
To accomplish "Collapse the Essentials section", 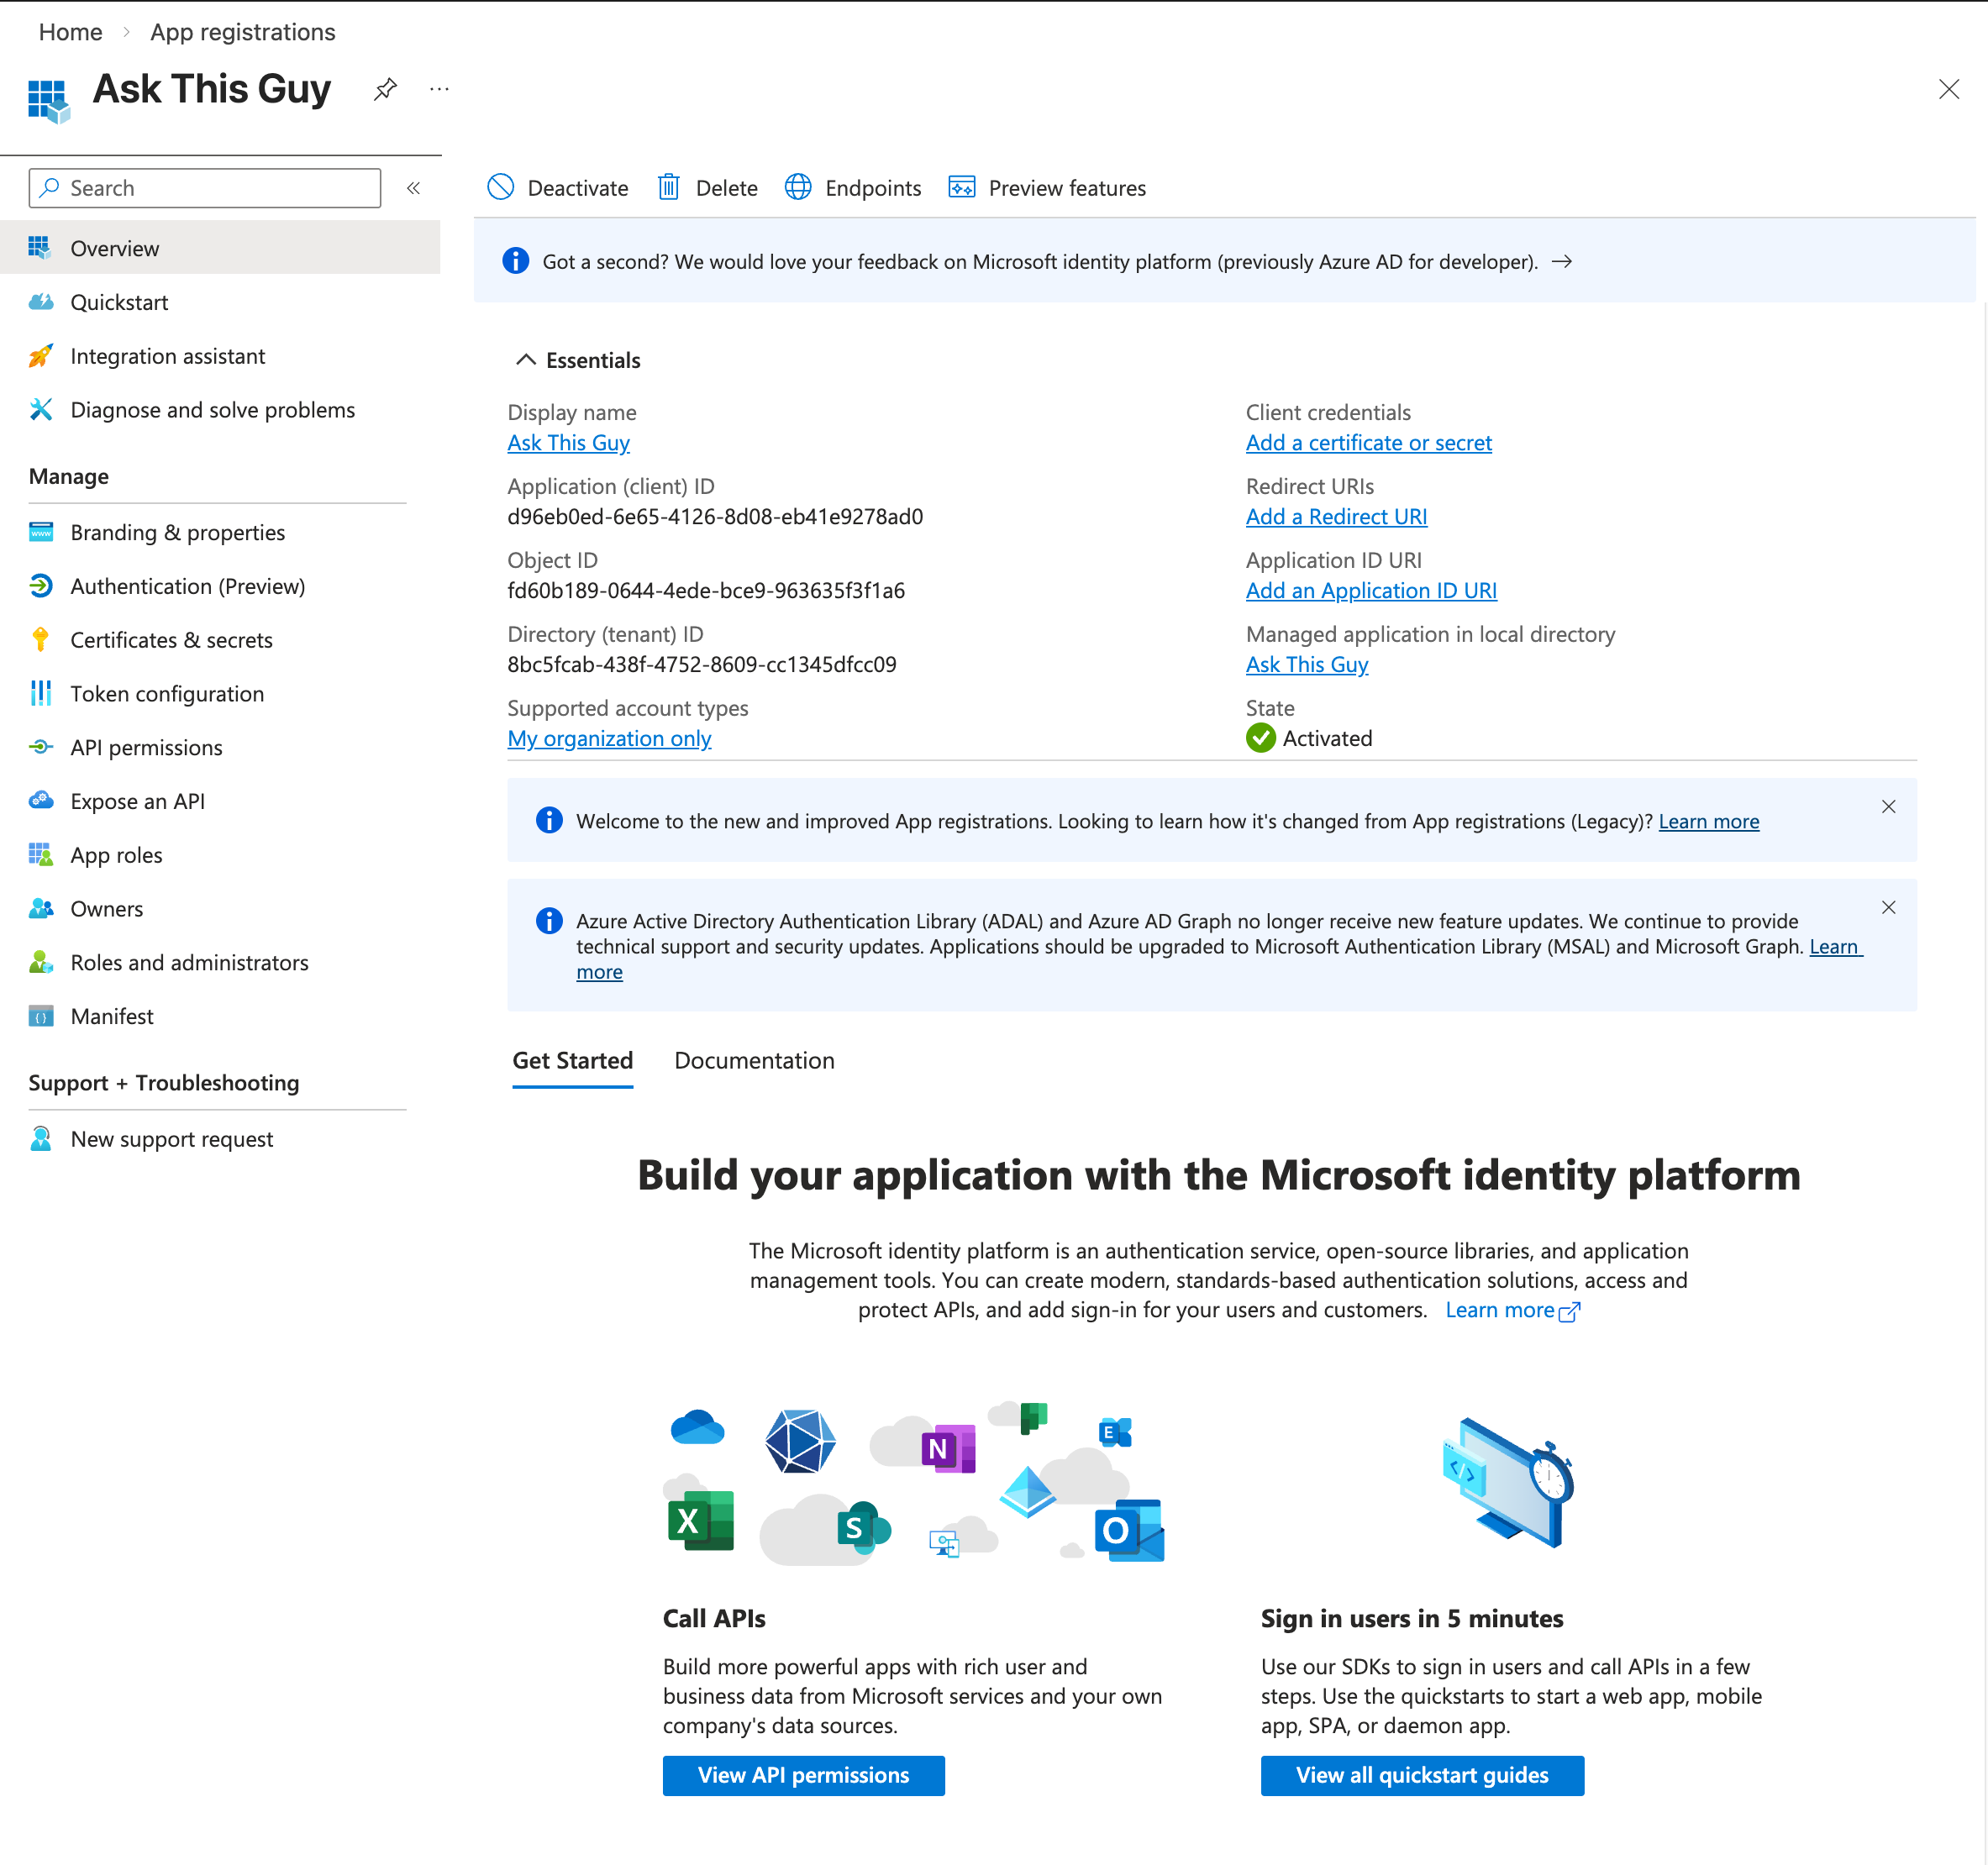I will coord(527,360).
